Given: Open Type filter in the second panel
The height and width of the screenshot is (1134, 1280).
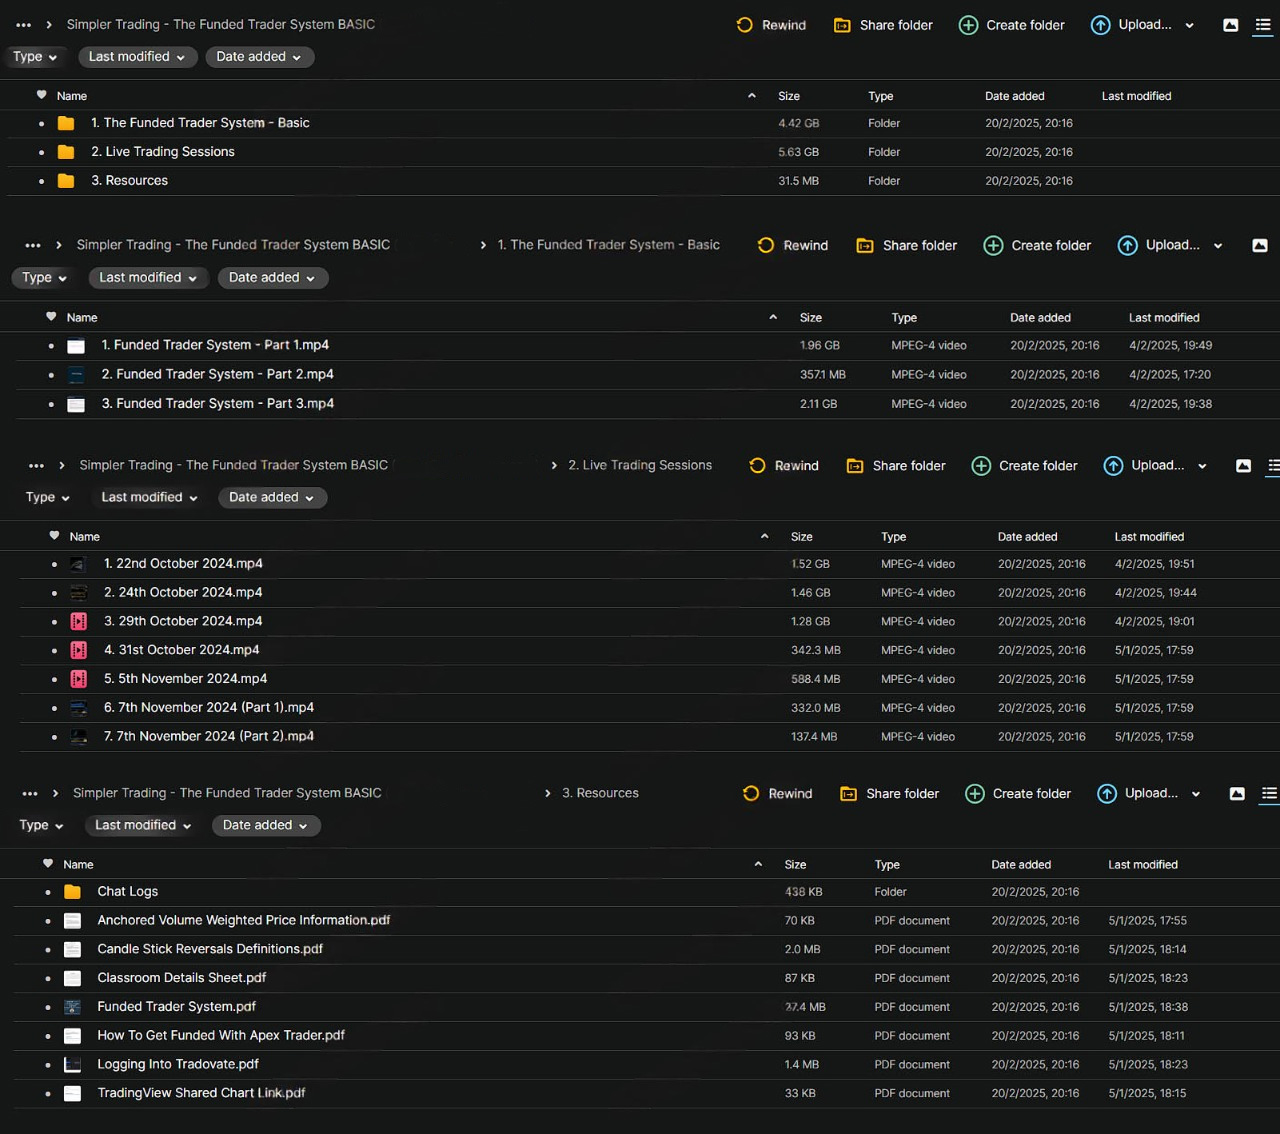Looking at the screenshot, I should point(44,278).
